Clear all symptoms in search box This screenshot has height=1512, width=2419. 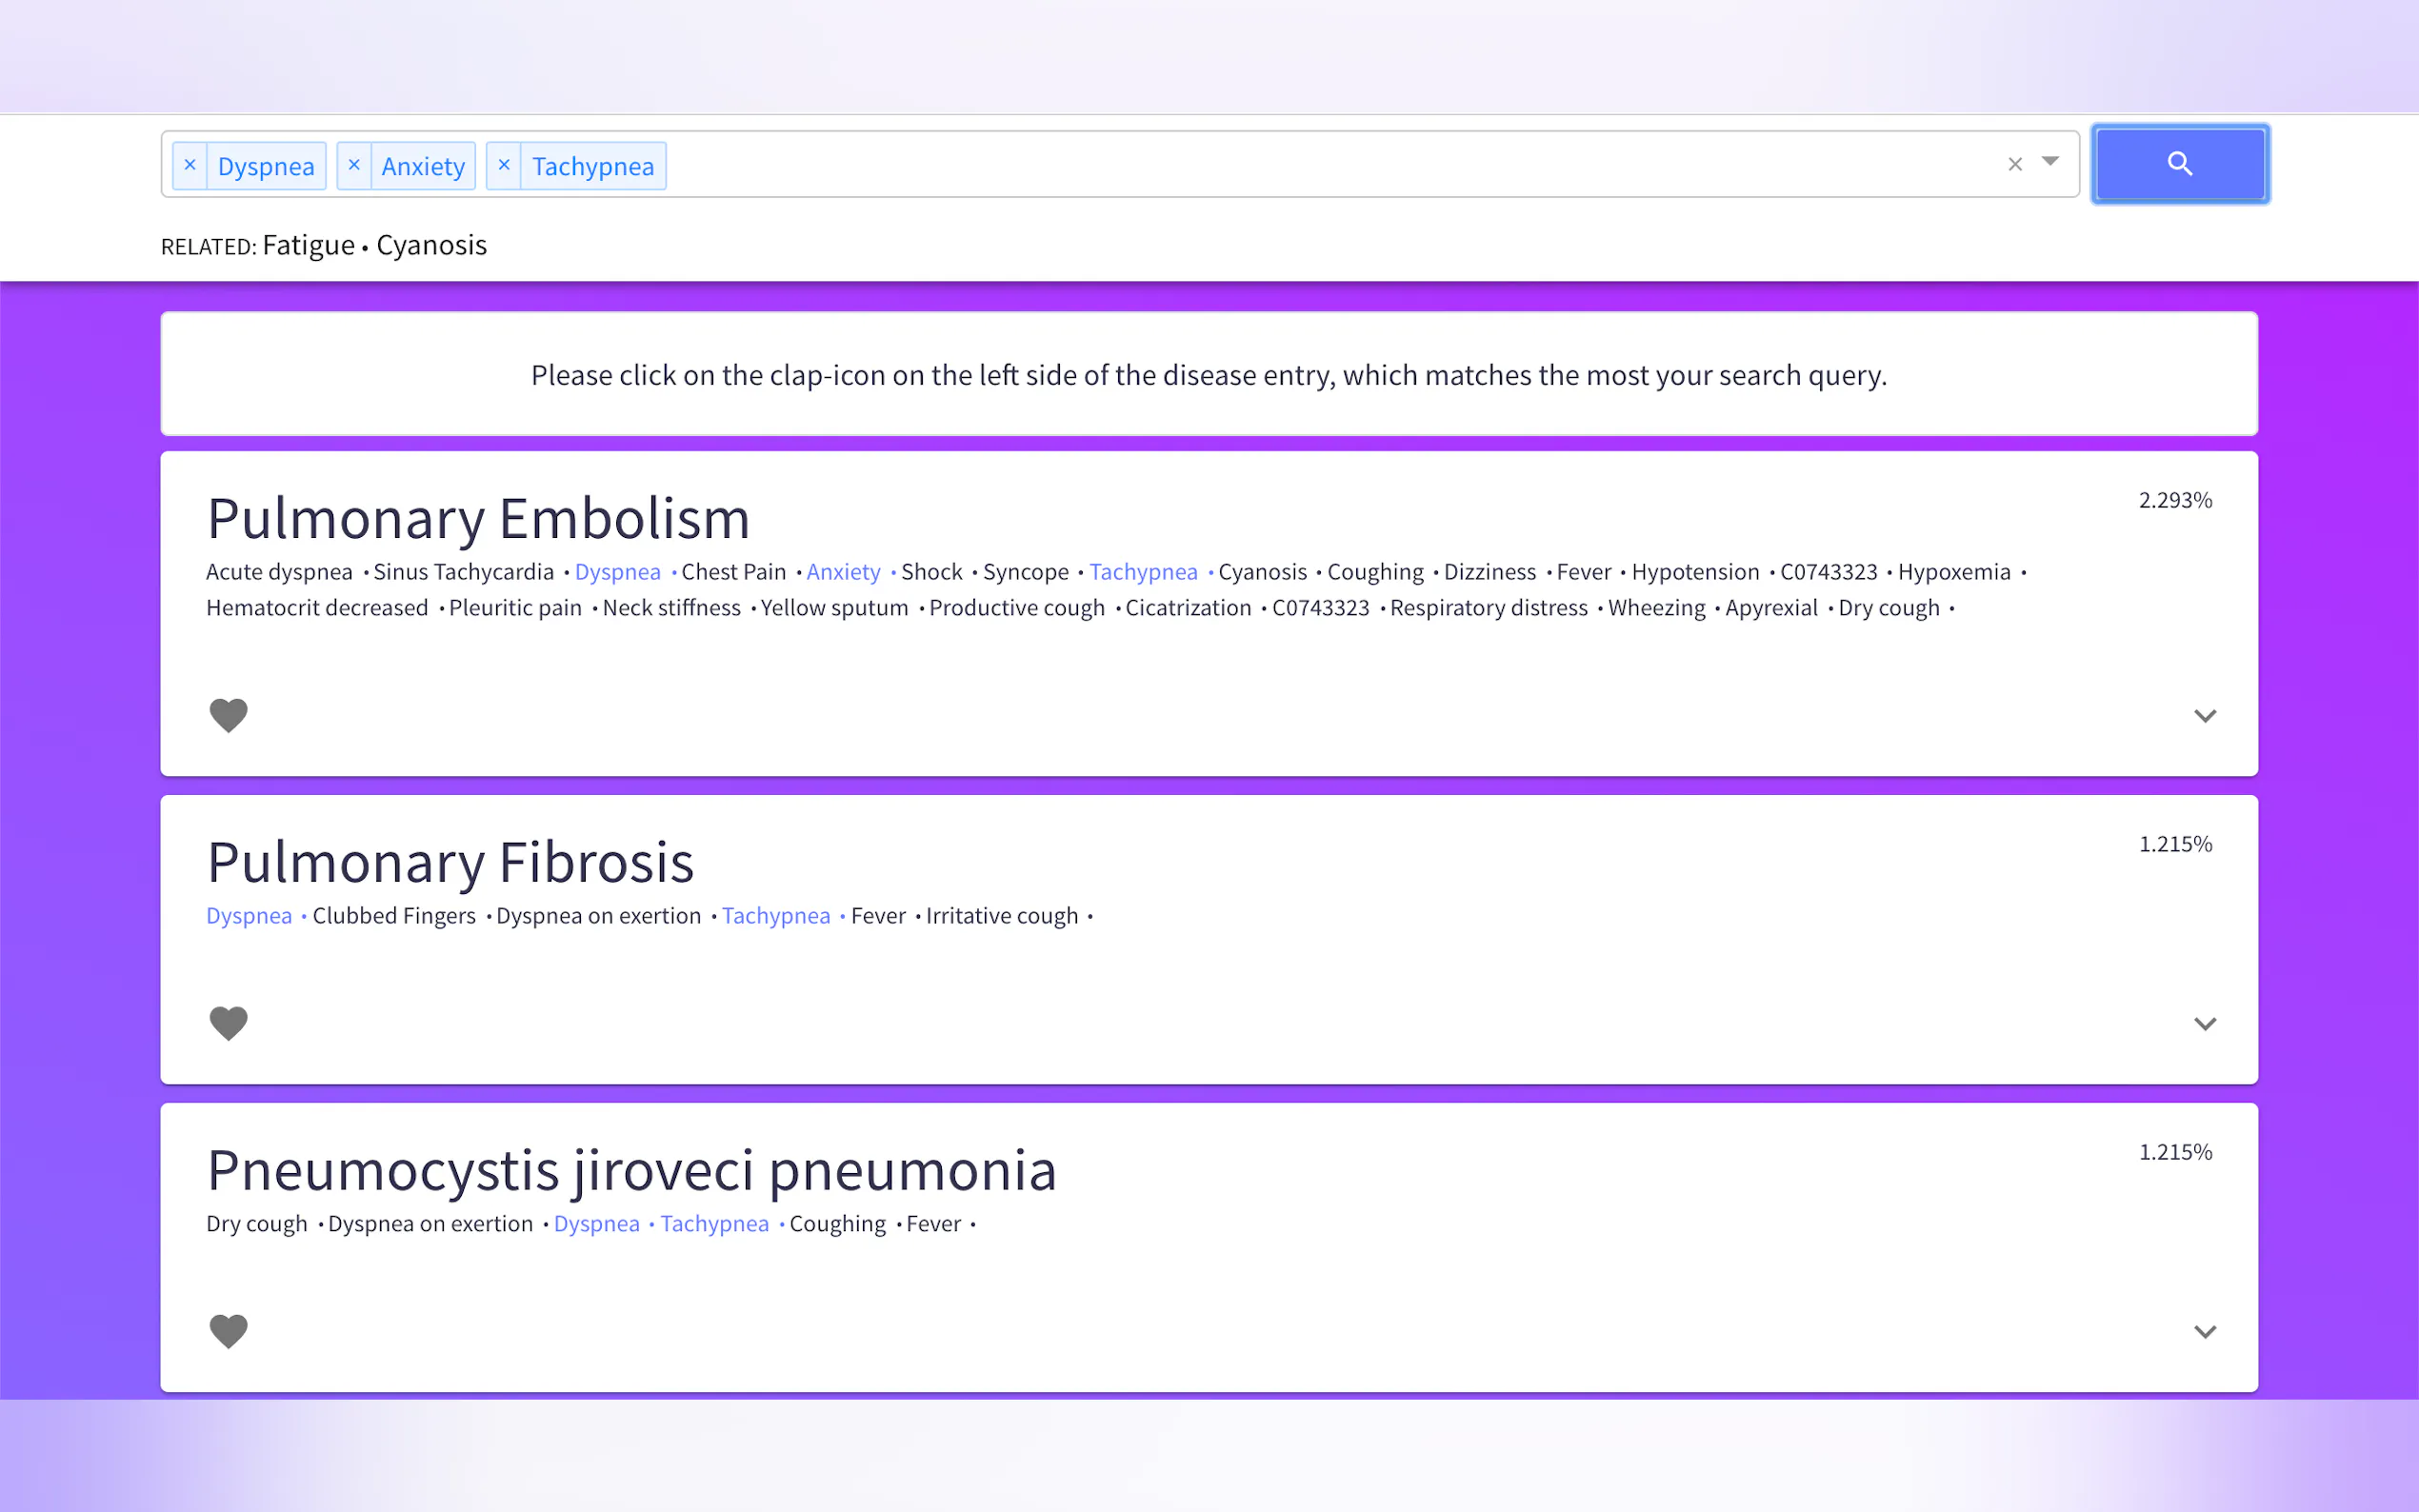(x=2015, y=164)
